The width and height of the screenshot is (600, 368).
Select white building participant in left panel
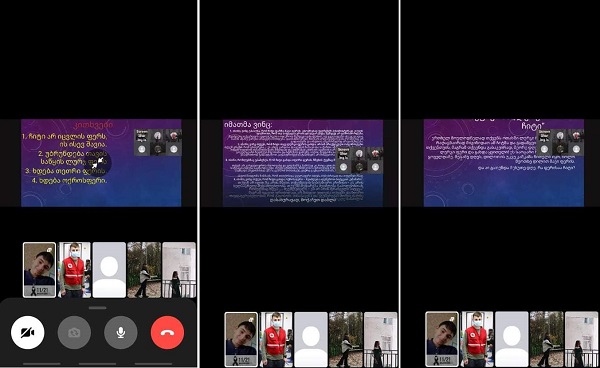(179, 270)
